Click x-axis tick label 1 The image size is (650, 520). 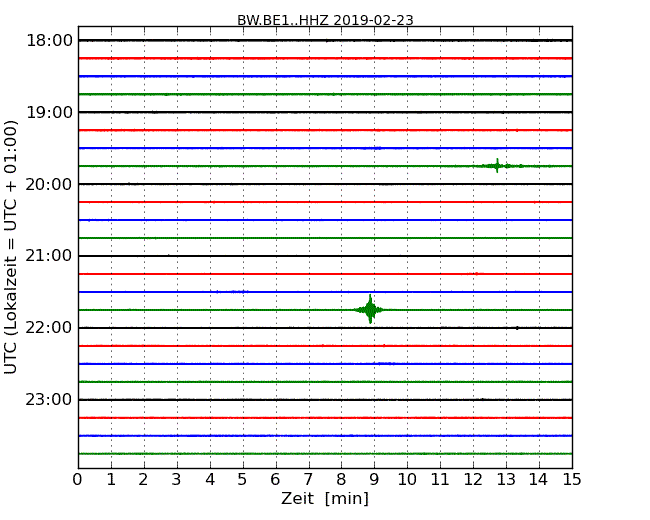111,479
